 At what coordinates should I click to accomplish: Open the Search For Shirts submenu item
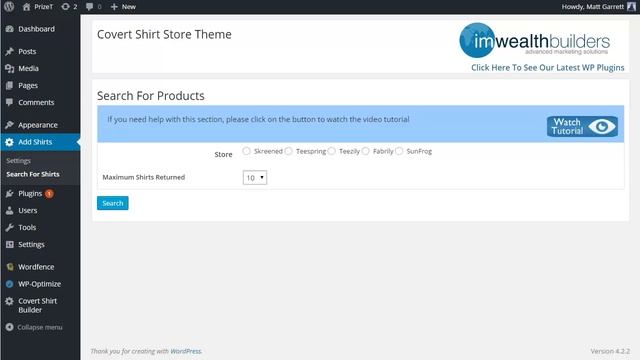click(33, 174)
